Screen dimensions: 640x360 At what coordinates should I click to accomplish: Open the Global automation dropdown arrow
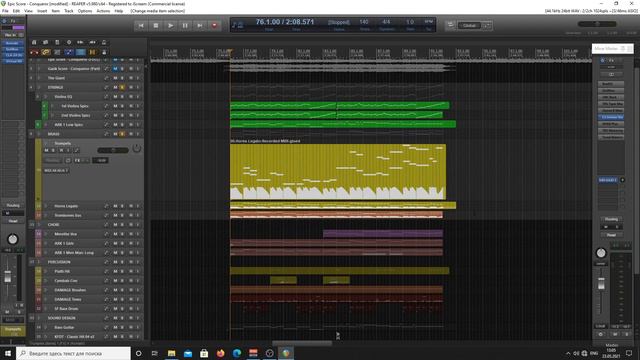pyautogui.click(x=487, y=25)
